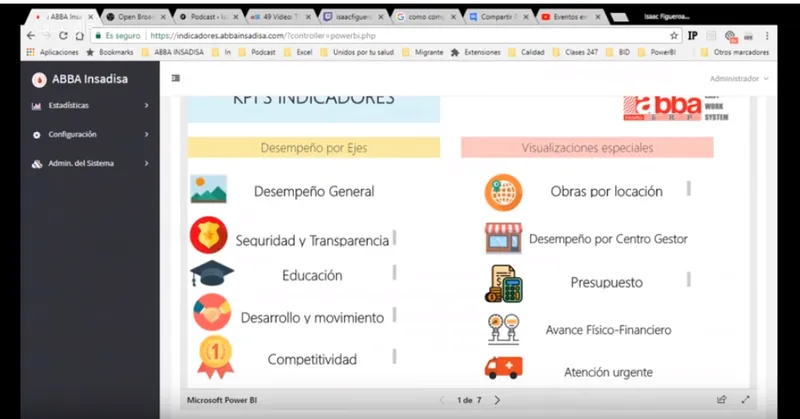Click the Seguridad y Transparencia shield icon
This screenshot has width=800, height=419.
(x=209, y=235)
